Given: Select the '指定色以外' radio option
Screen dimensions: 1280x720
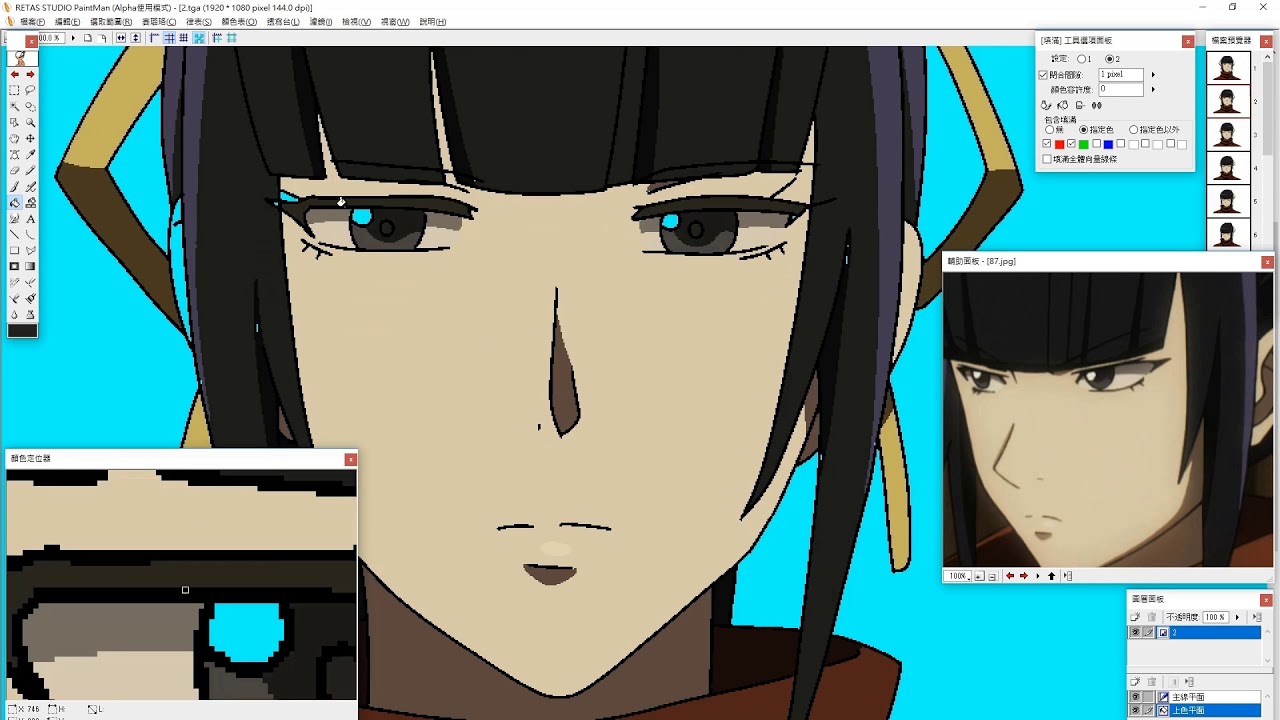Looking at the screenshot, I should (x=1134, y=130).
